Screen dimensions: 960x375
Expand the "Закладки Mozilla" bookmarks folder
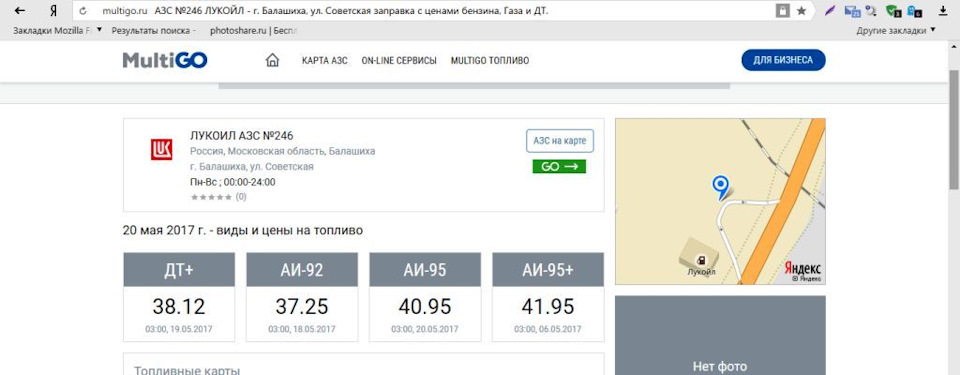point(58,30)
